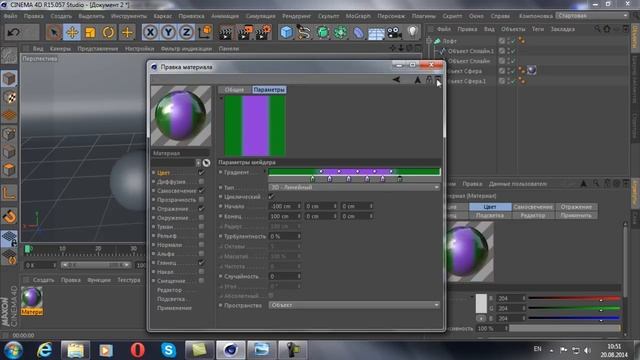This screenshot has width=640, height=360.
Task: Click the Случайность value stepper arrows
Action: click(299, 276)
